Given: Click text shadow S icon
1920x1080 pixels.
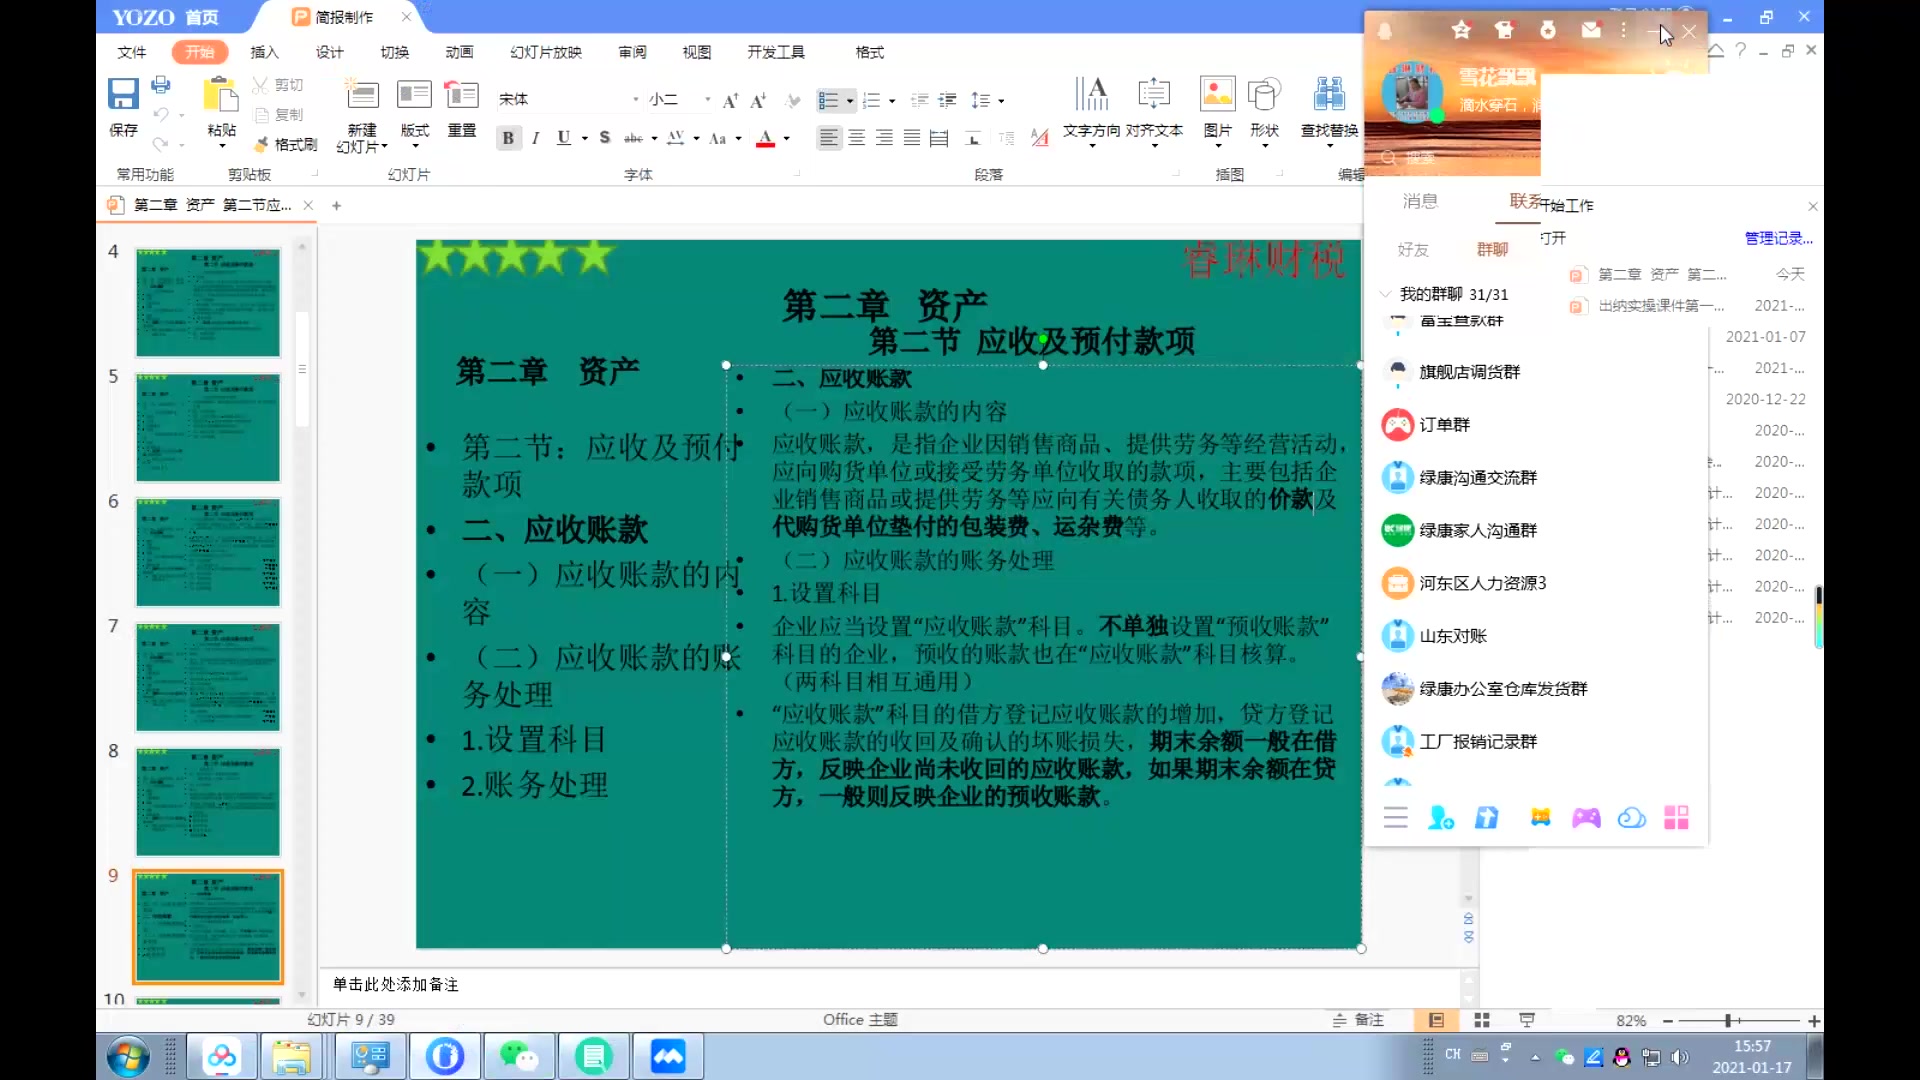Looking at the screenshot, I should coord(605,138).
